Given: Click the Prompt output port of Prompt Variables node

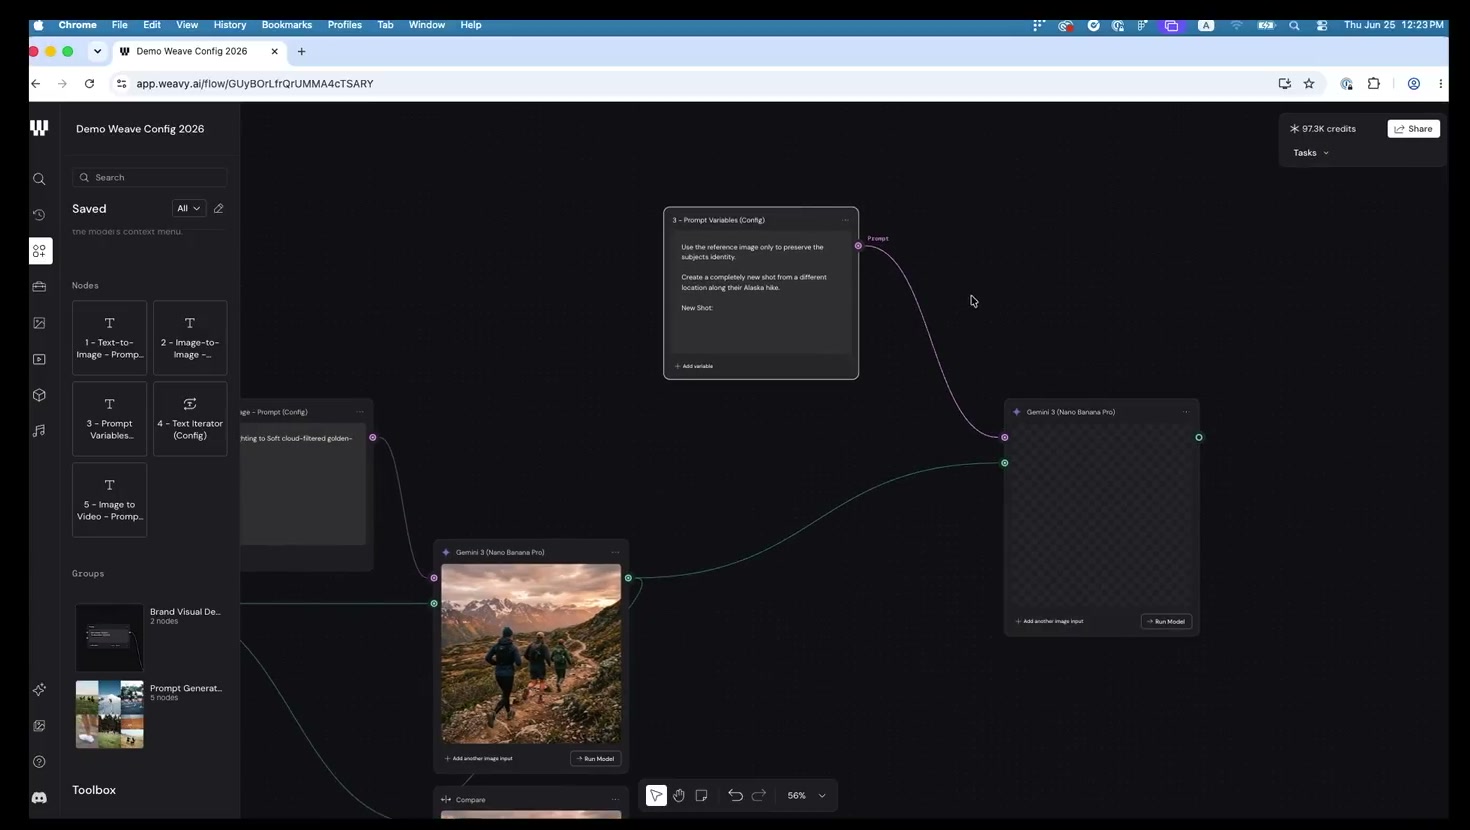Looking at the screenshot, I should (858, 246).
